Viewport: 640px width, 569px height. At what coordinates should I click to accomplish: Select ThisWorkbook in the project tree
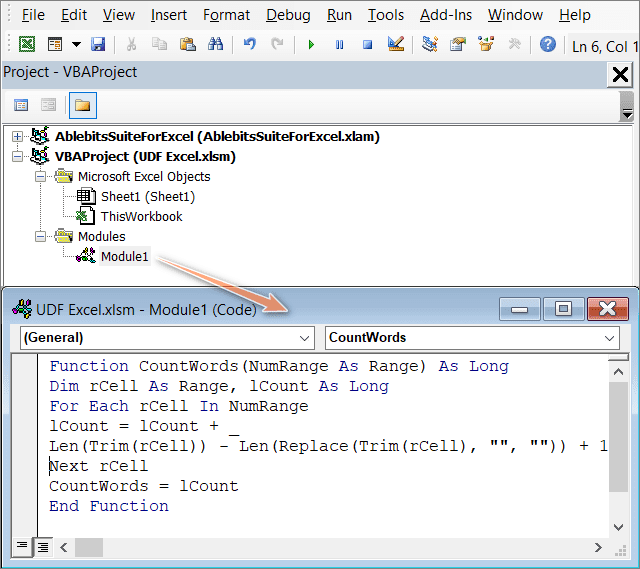(x=141, y=216)
